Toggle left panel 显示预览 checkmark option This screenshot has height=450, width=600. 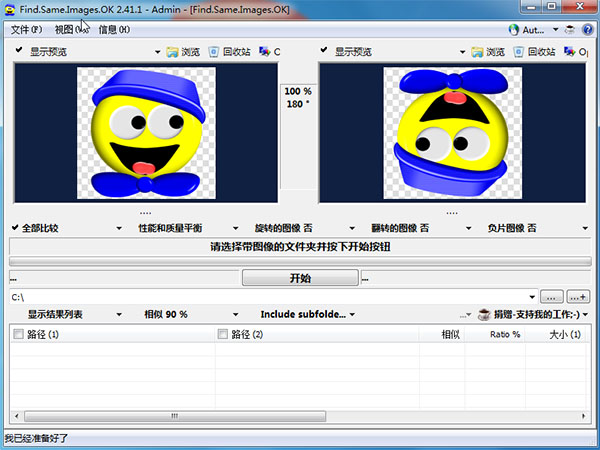pos(19,51)
